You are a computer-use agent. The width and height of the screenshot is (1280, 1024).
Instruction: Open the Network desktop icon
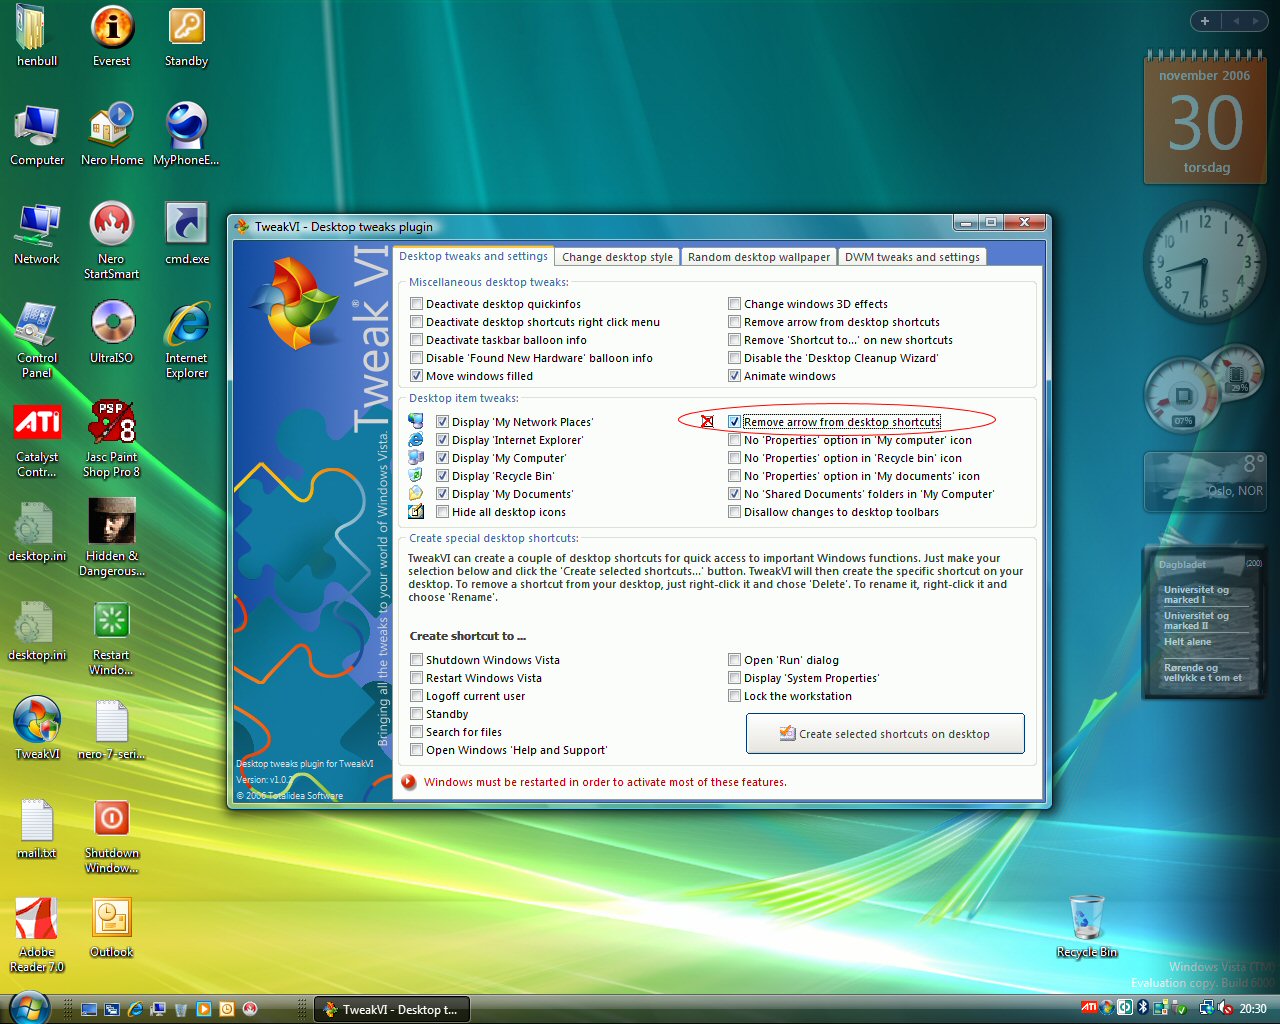[37, 233]
